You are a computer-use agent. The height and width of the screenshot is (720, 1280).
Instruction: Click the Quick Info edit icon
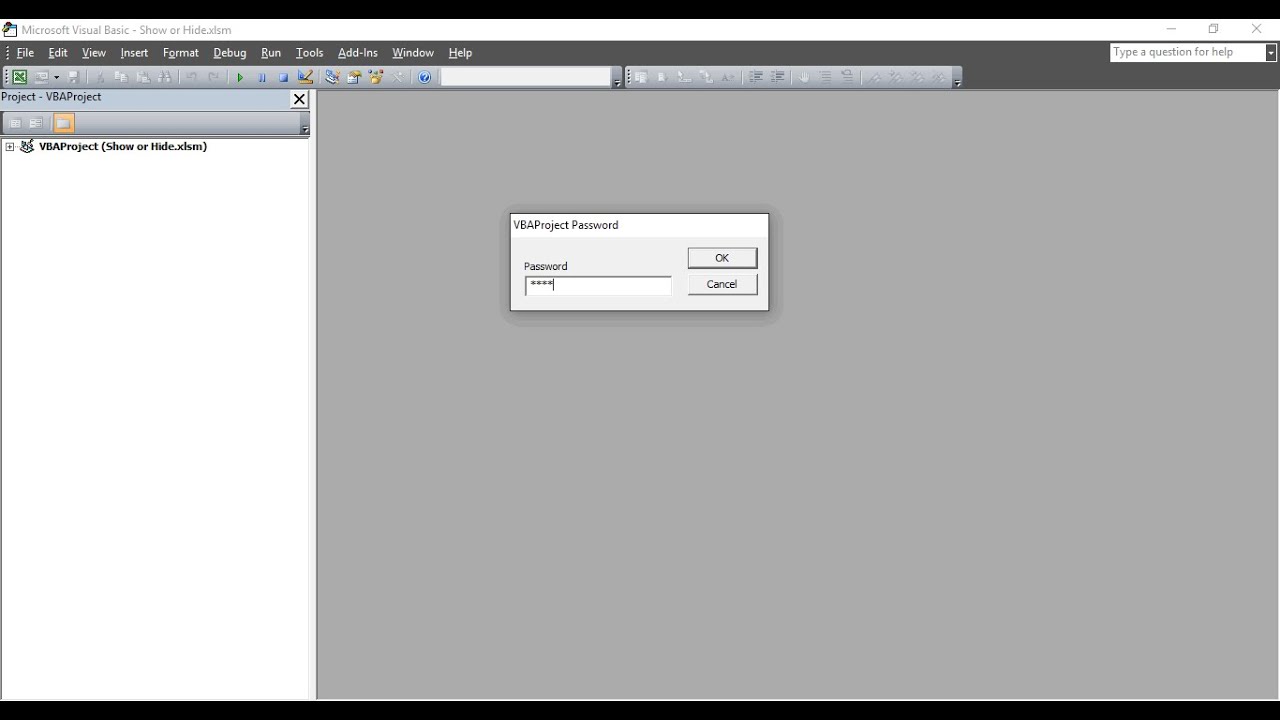(x=684, y=77)
